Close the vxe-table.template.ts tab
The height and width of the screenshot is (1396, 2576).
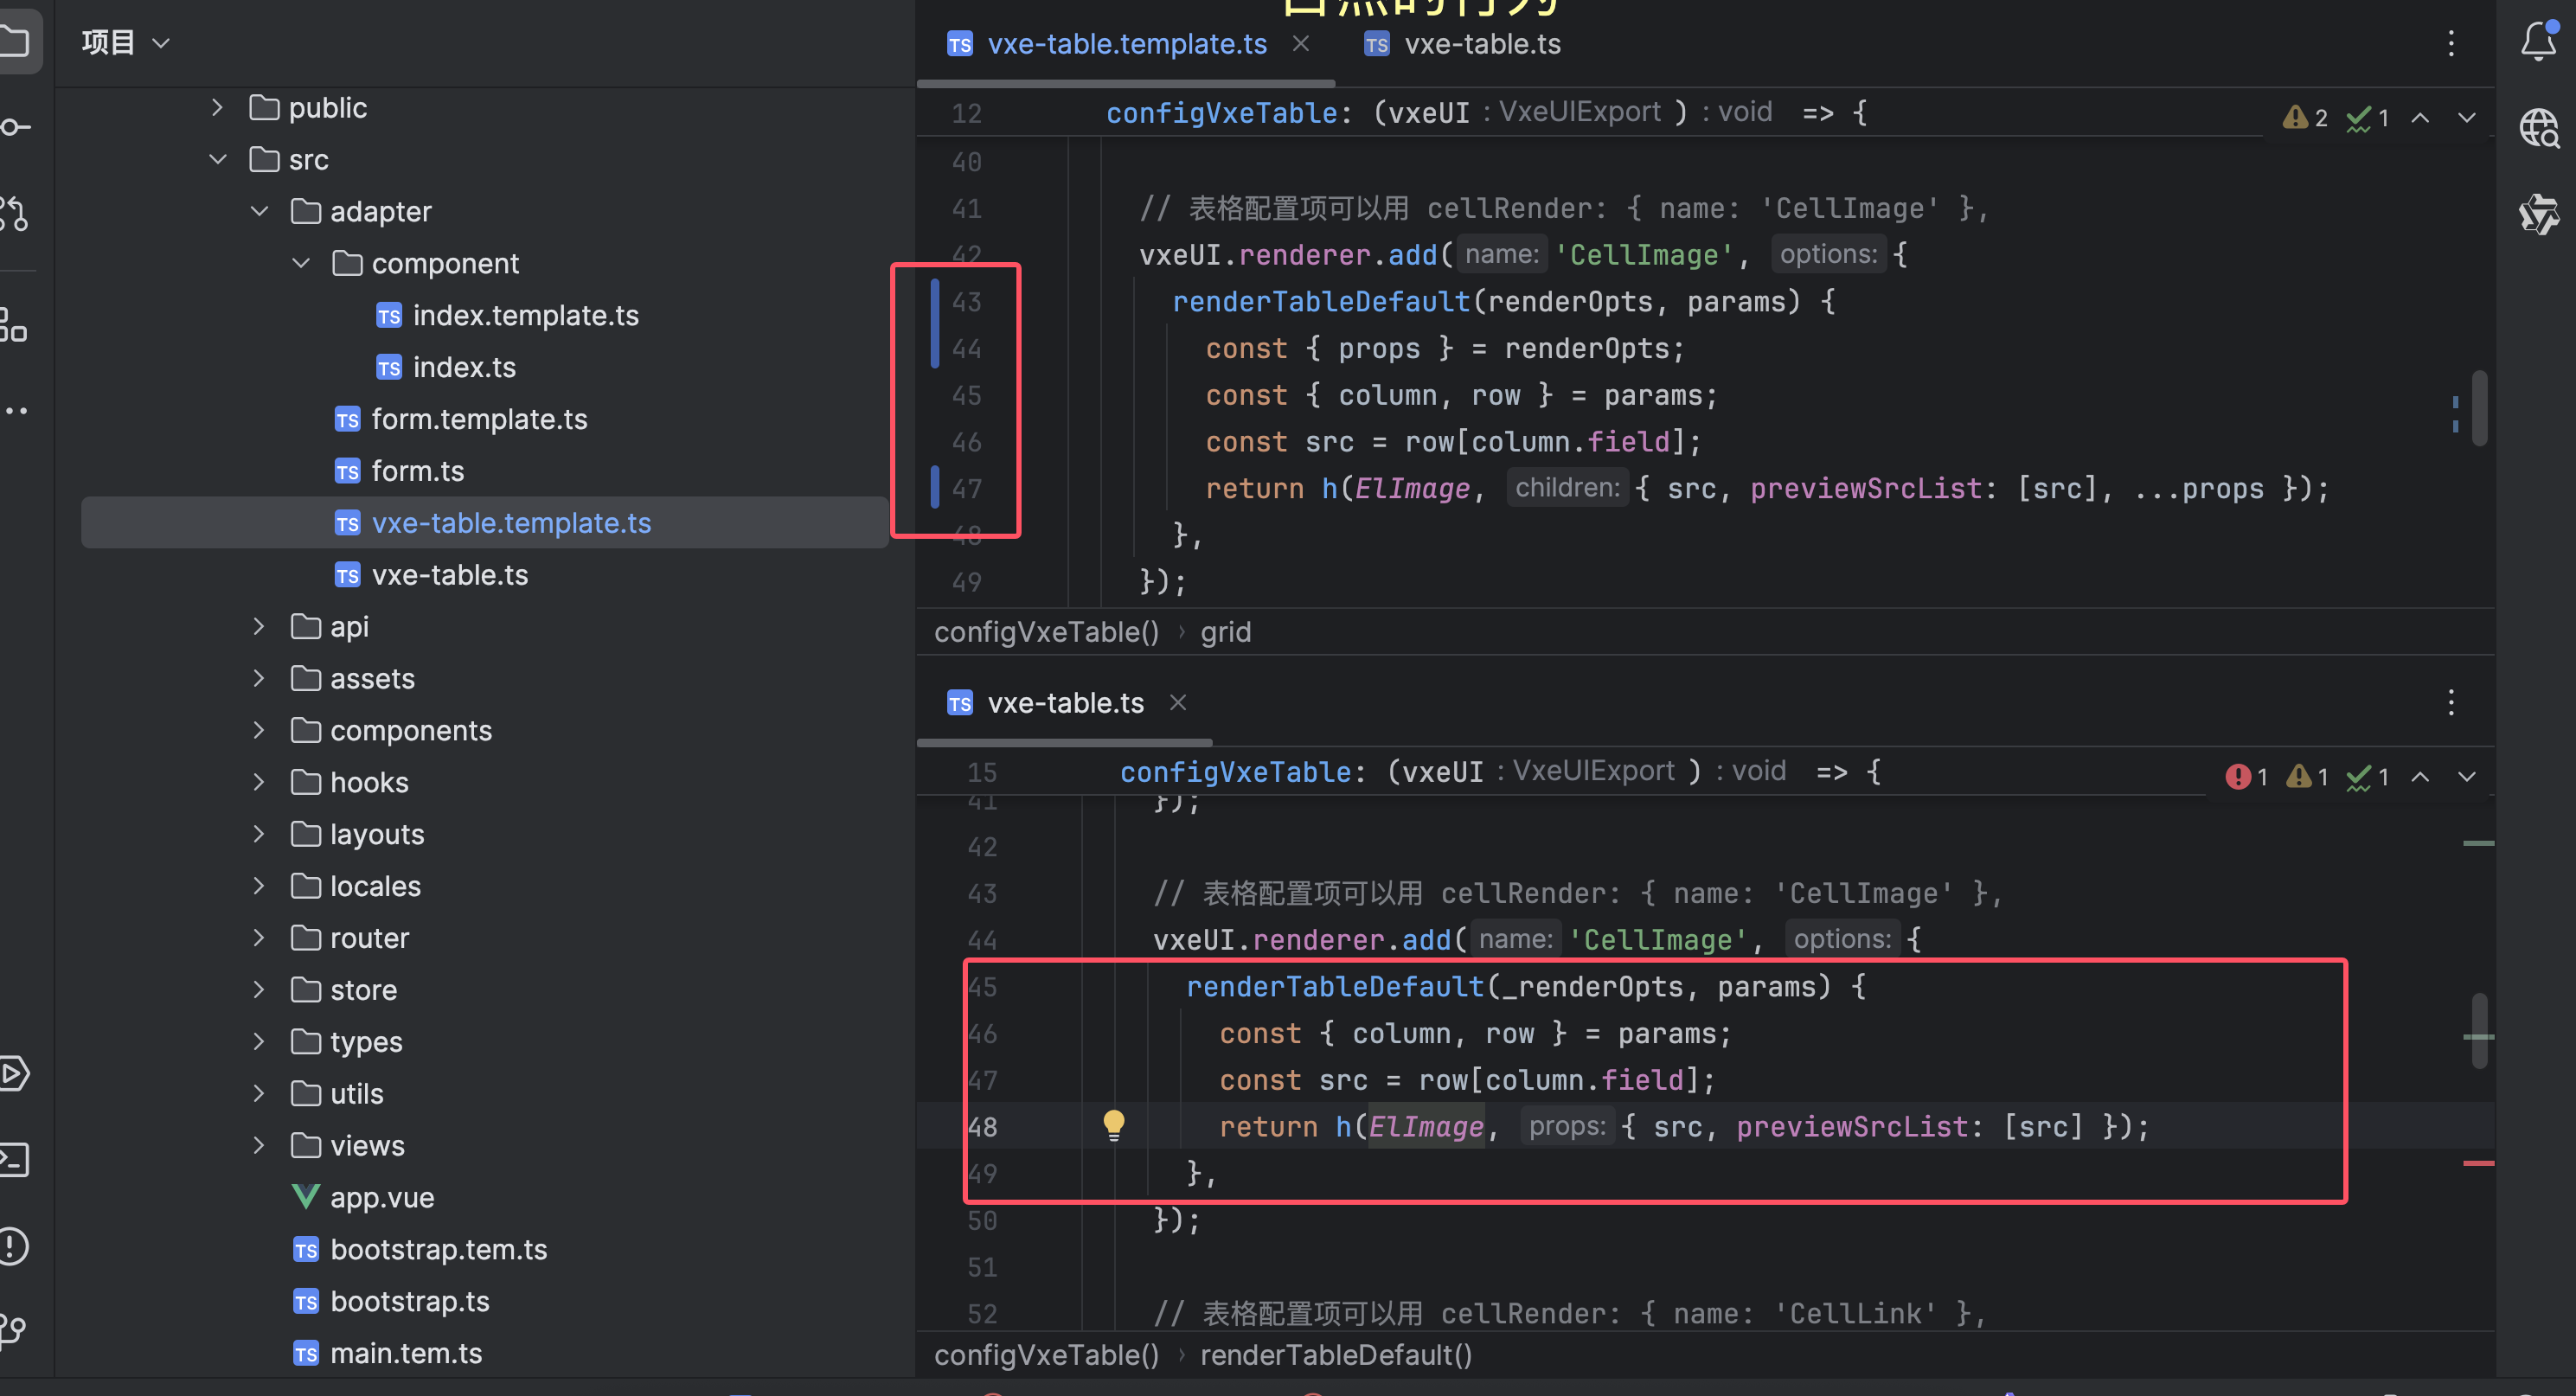[x=1301, y=44]
